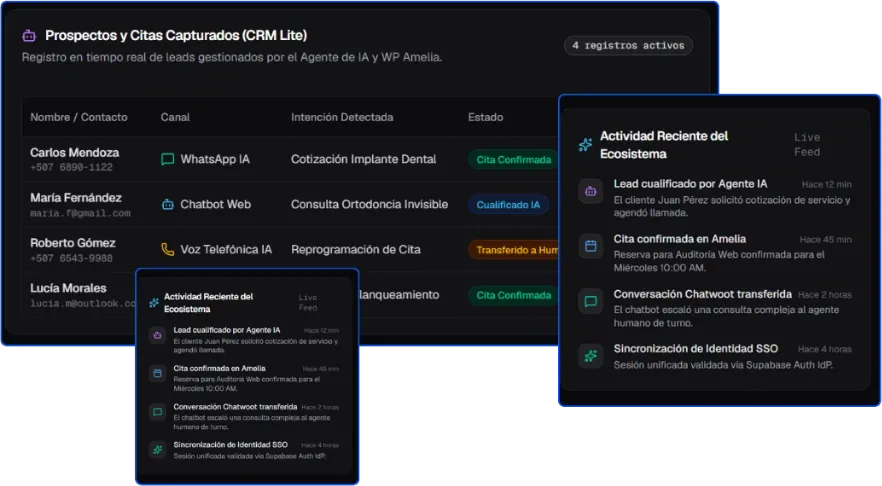Click the Nombre / Contacto column header
The image size is (882, 486).
(x=79, y=117)
